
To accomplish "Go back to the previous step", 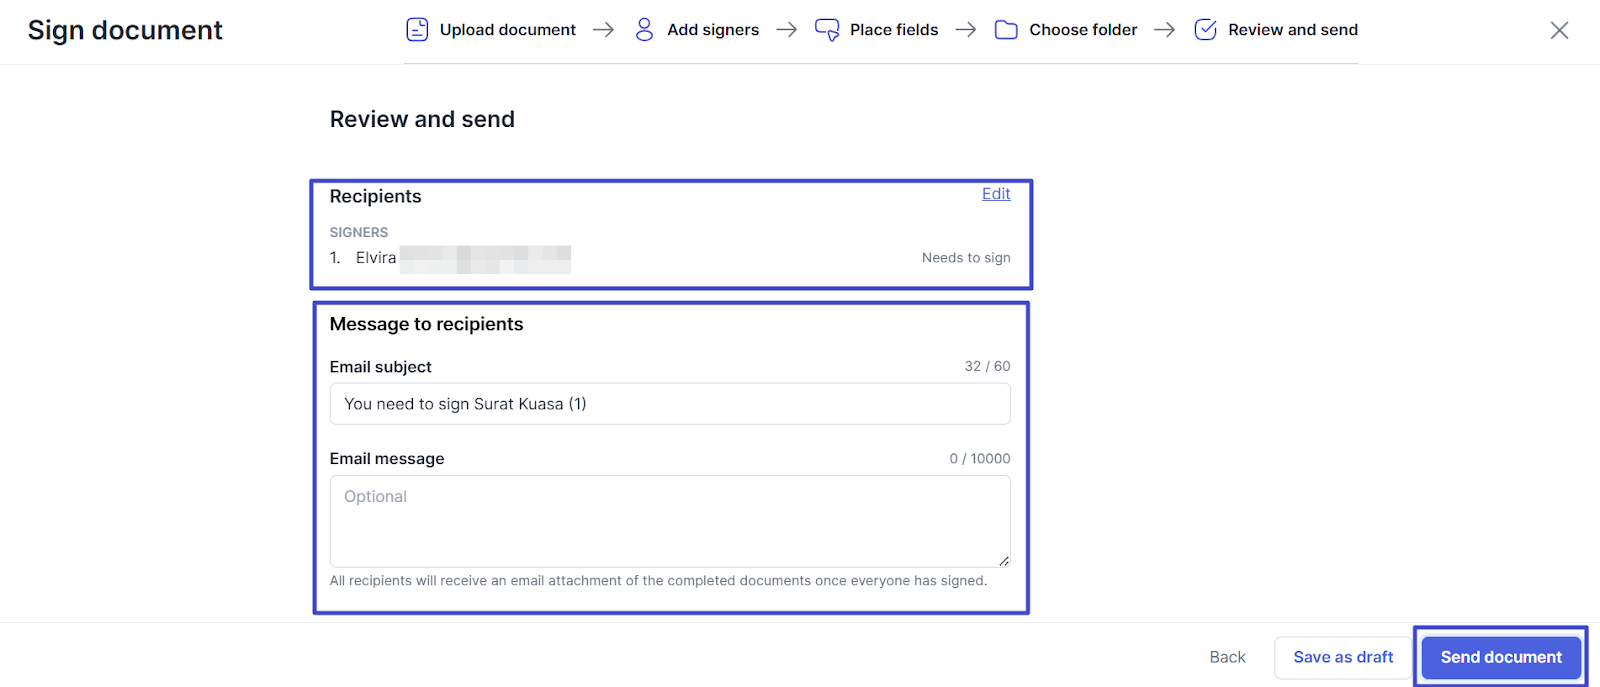I will click(1227, 657).
